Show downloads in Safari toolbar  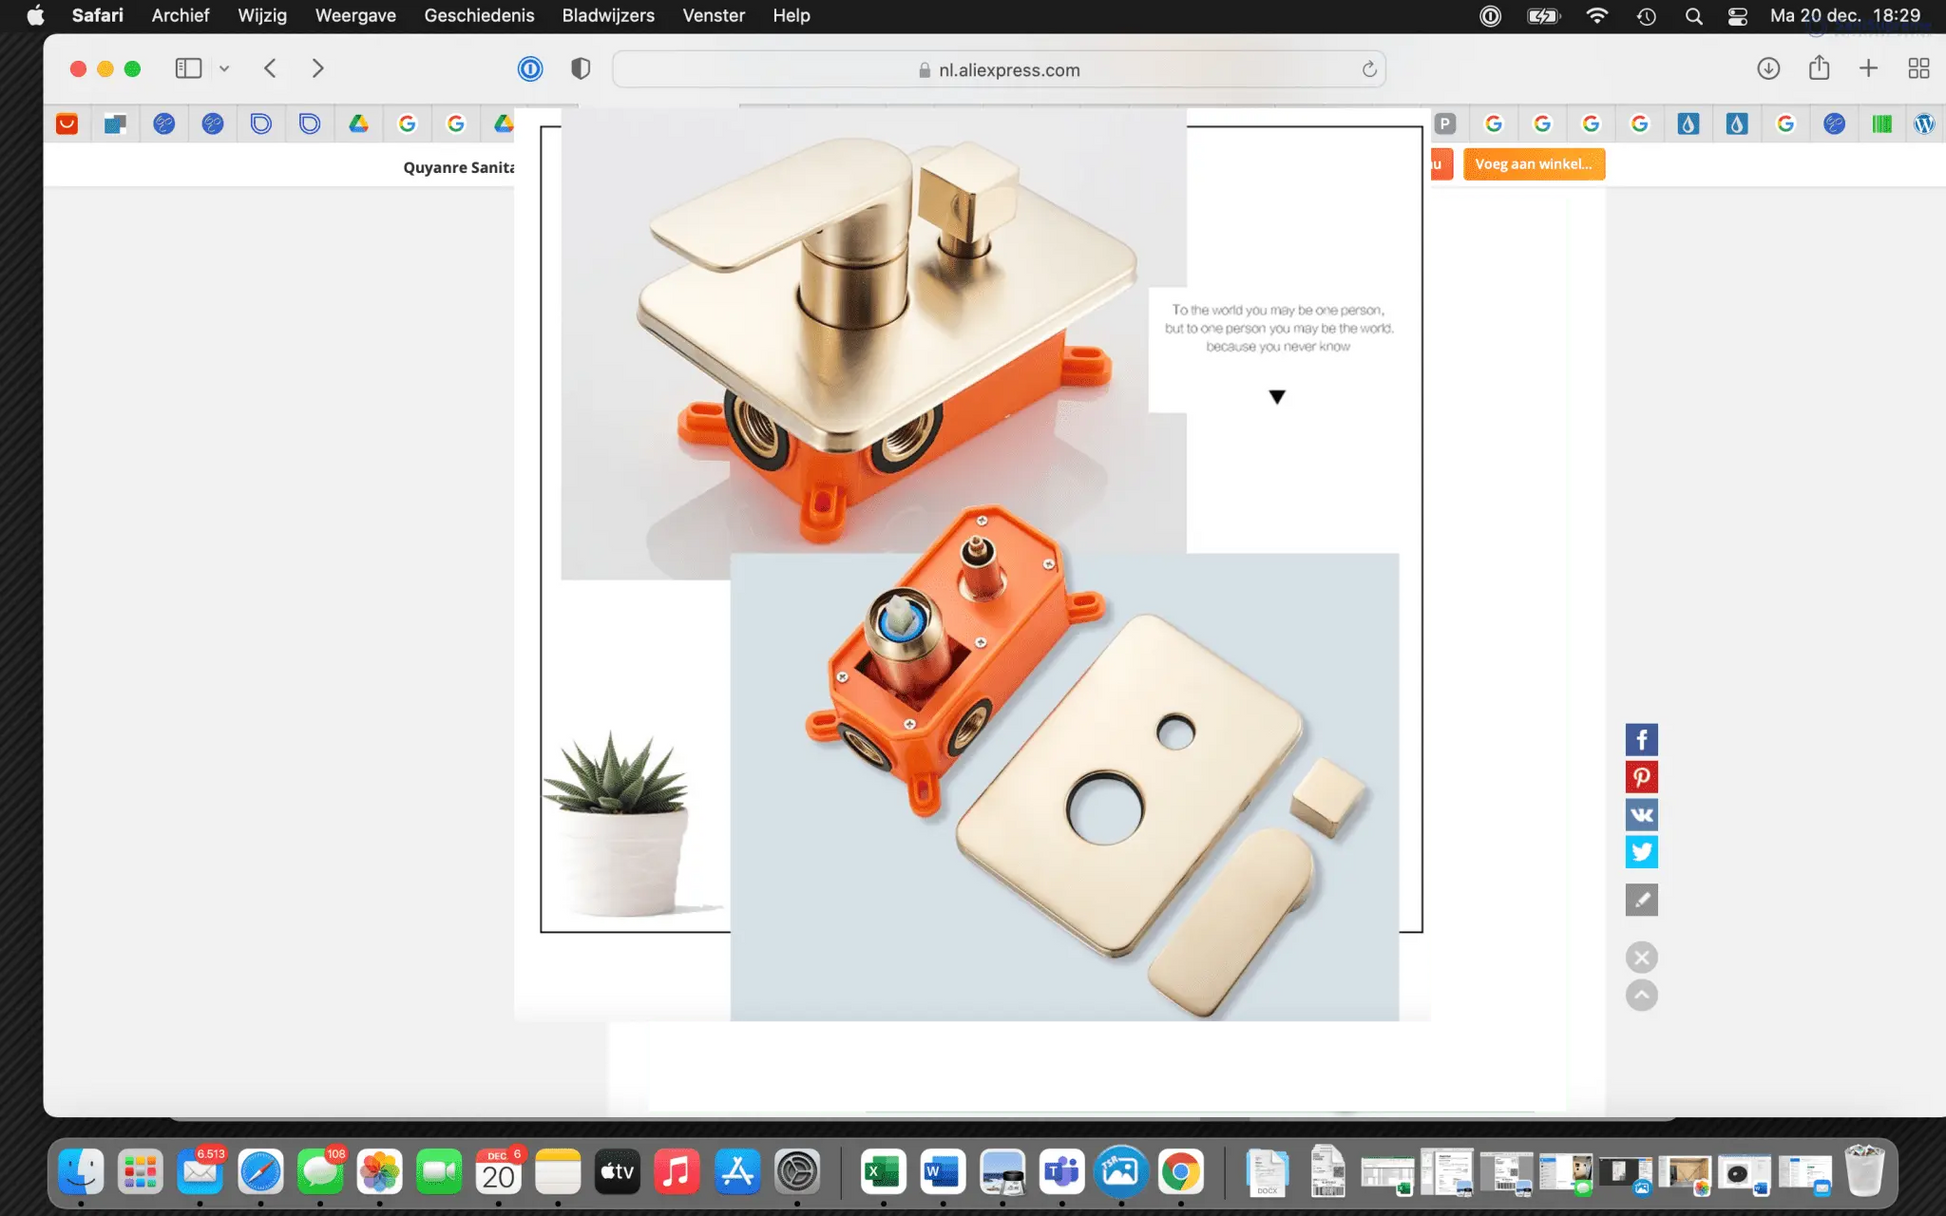pyautogui.click(x=1768, y=68)
